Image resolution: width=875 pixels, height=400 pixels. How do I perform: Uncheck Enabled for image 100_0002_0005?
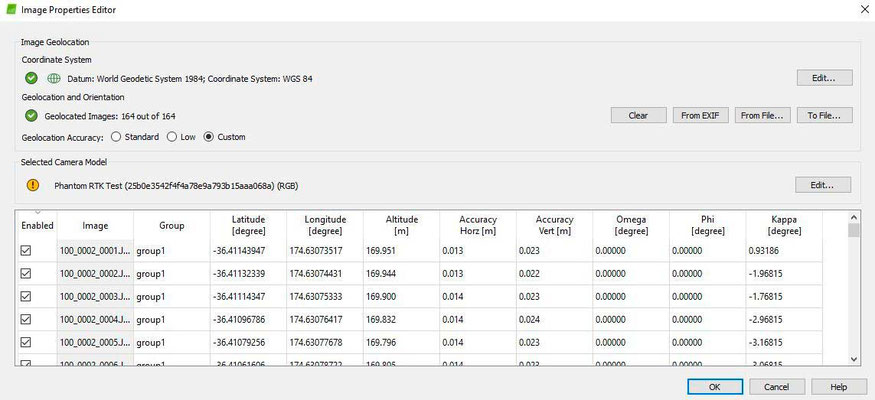(x=26, y=342)
